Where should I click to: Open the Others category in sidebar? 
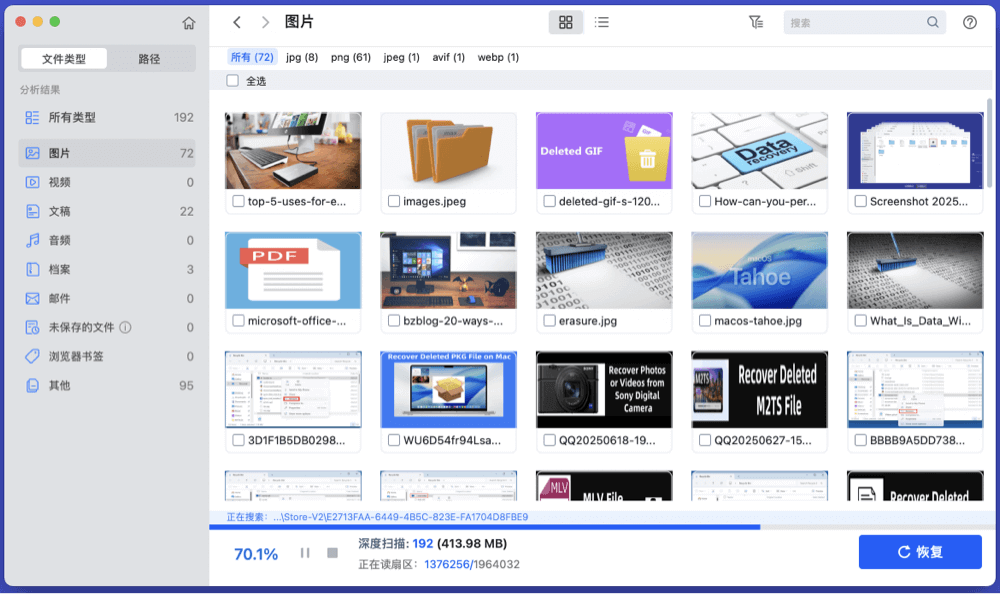point(60,386)
